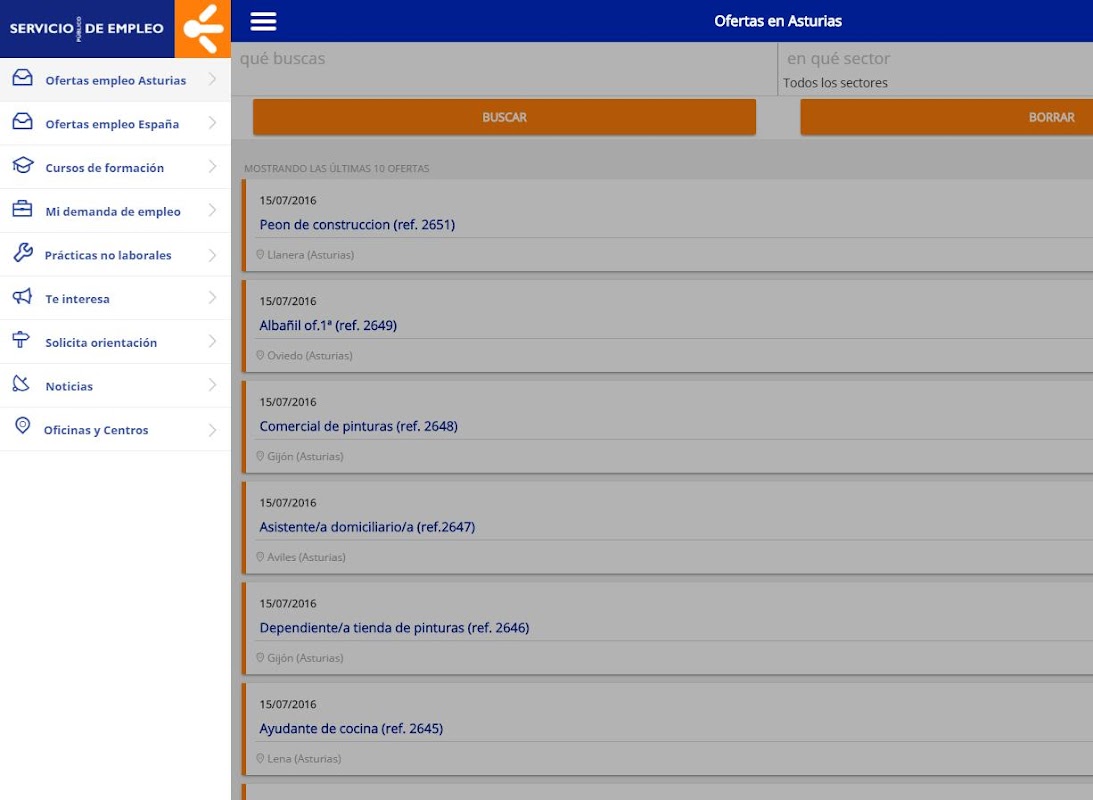Click the Aviles (Asturias) location text

[x=306, y=557]
